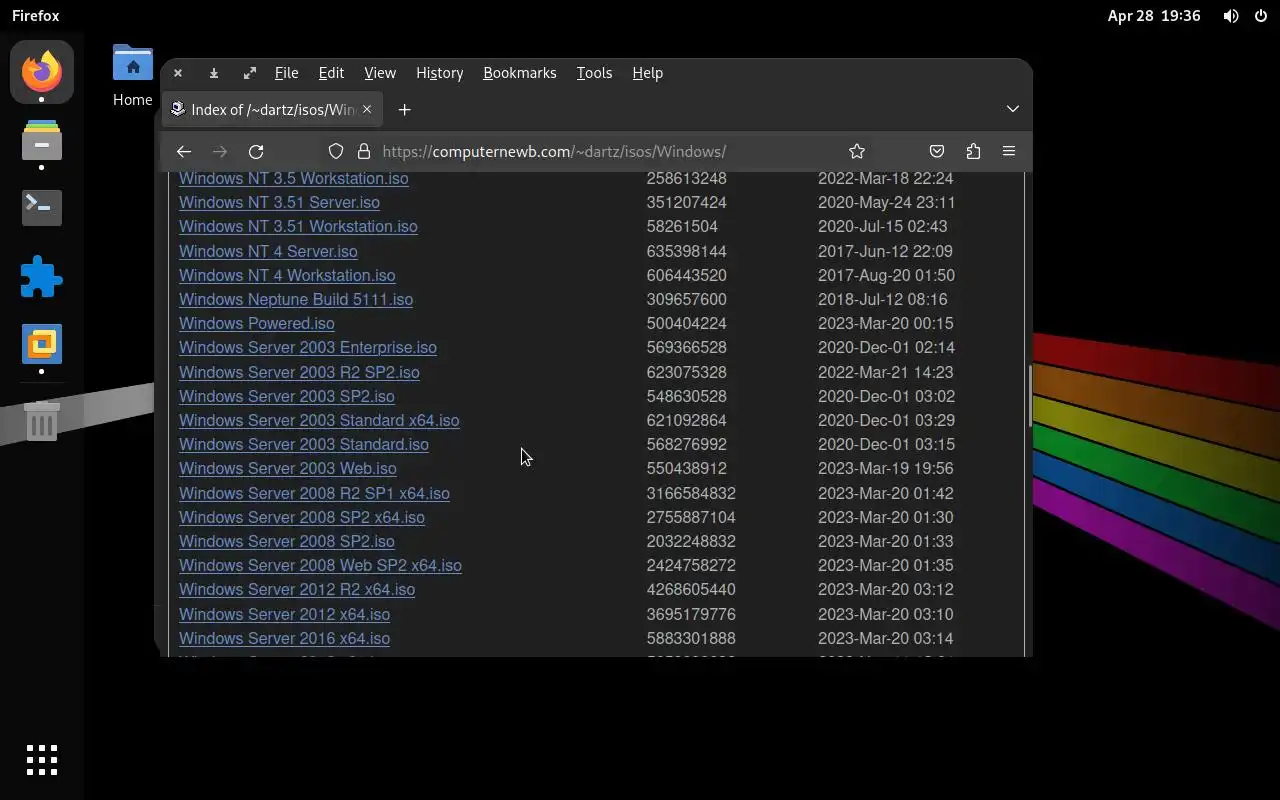Viewport: 1280px width, 800px height.
Task: Select the Index of tab
Action: [x=272, y=110]
